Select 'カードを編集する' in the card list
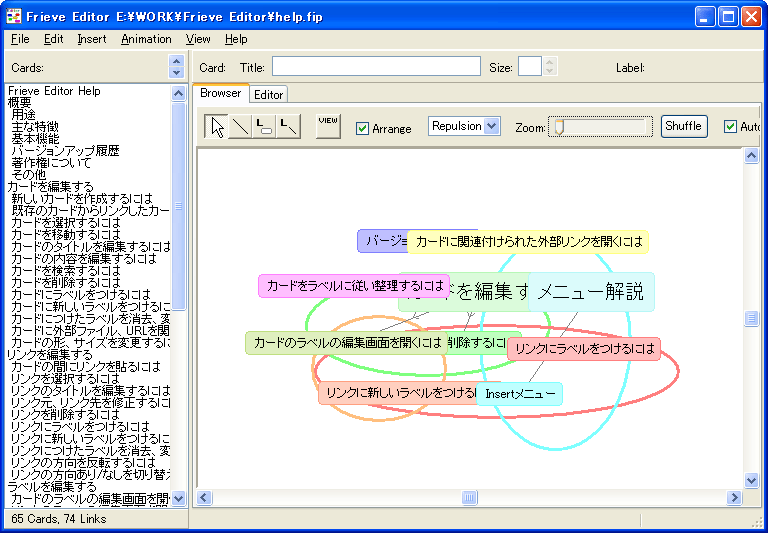Image resolution: width=768 pixels, height=533 pixels. 50,187
